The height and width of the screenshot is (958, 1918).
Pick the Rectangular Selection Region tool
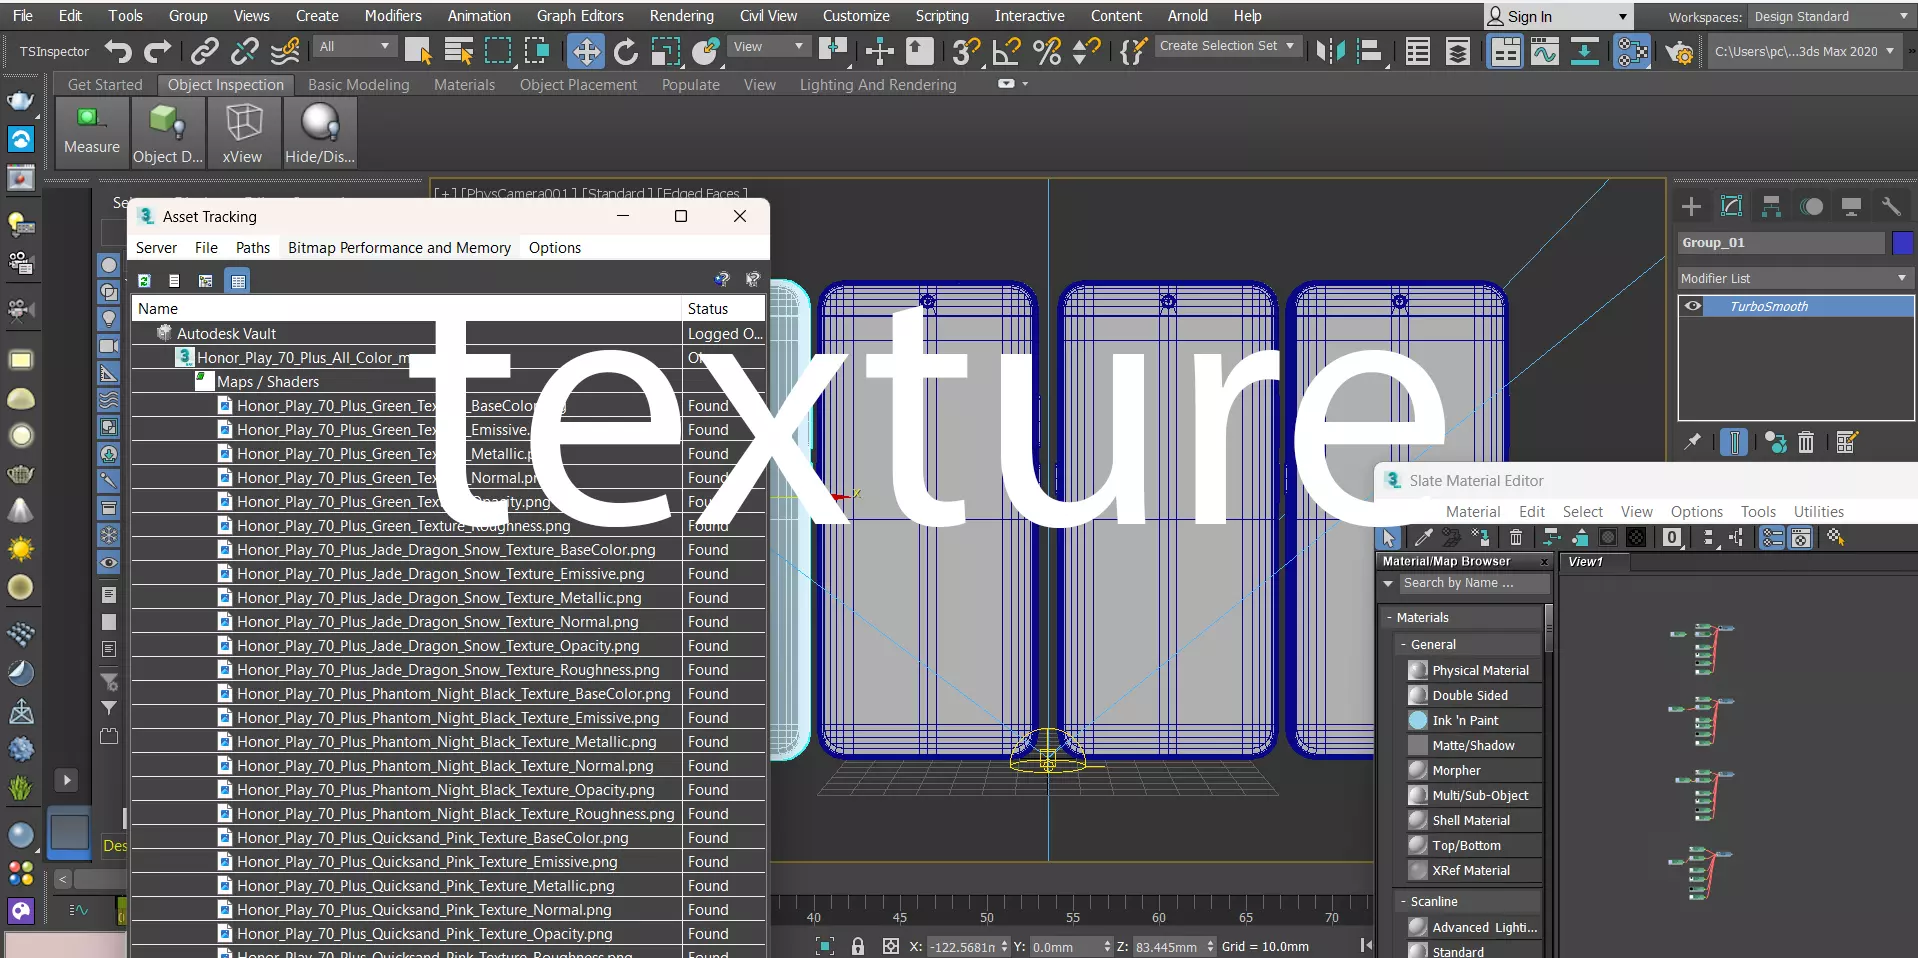pos(498,51)
